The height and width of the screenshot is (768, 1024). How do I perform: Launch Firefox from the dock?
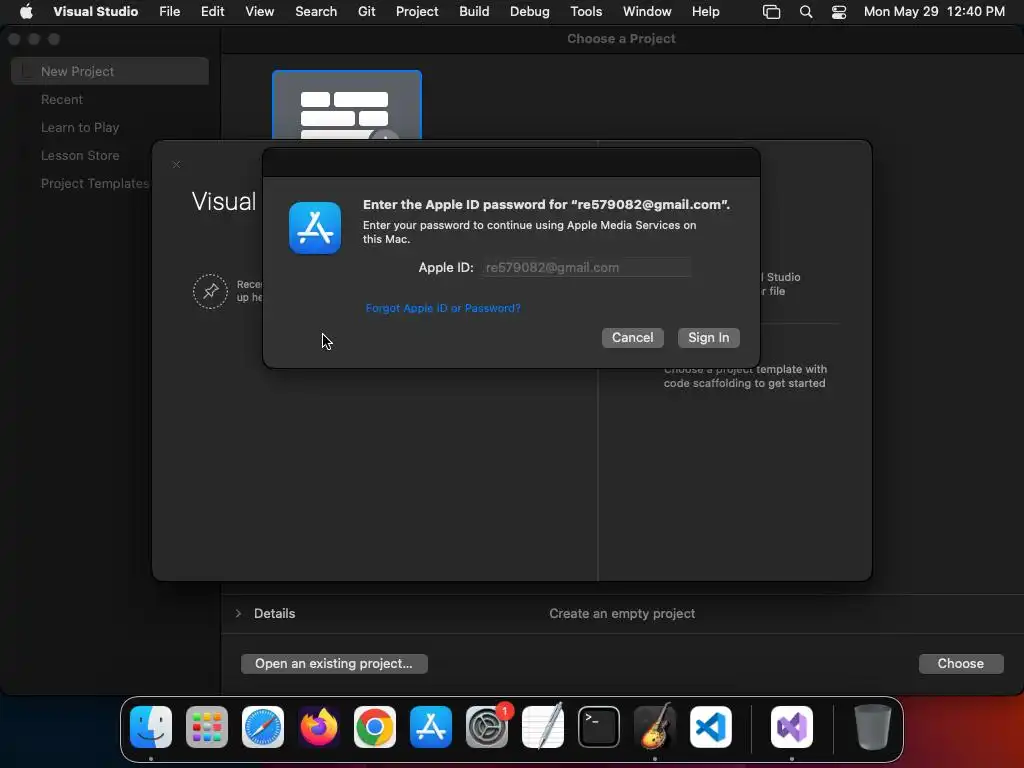click(319, 727)
